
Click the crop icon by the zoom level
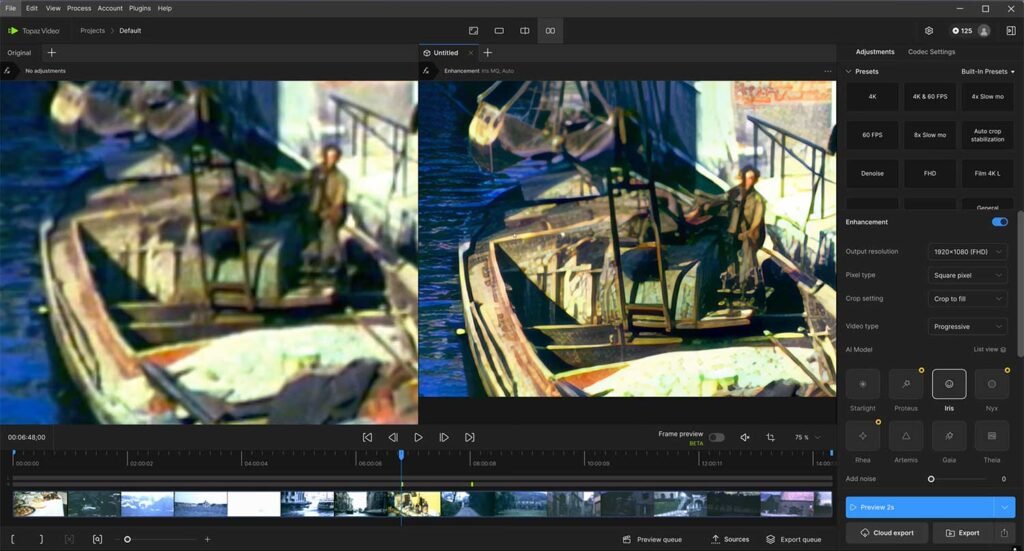point(770,437)
